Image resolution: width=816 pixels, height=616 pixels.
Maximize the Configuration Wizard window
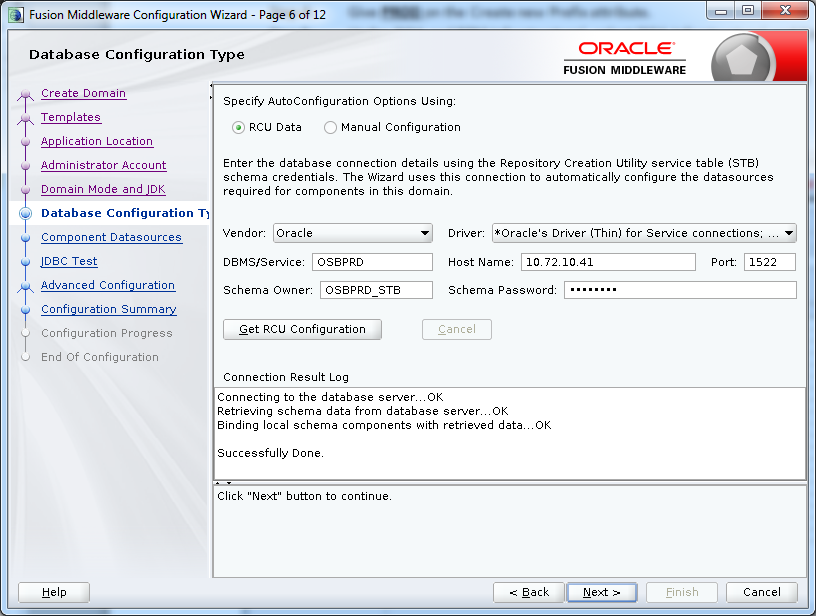pos(748,10)
